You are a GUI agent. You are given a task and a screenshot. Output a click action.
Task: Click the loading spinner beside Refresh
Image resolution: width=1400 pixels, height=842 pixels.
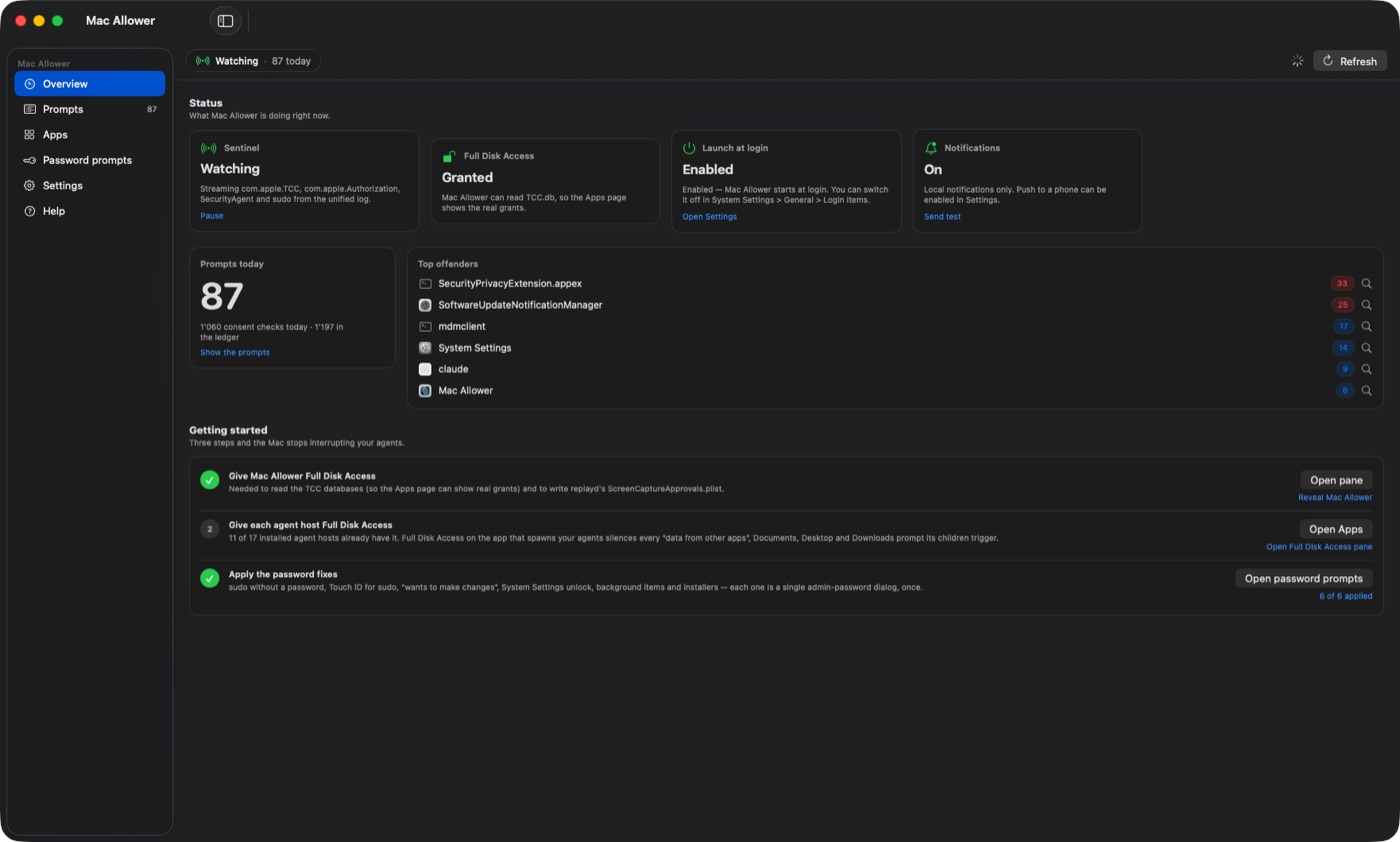point(1297,61)
